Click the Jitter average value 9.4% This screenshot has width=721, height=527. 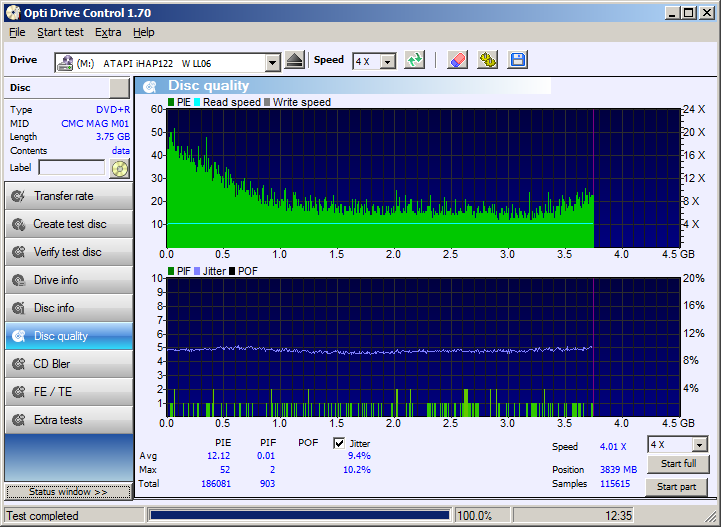[359, 456]
